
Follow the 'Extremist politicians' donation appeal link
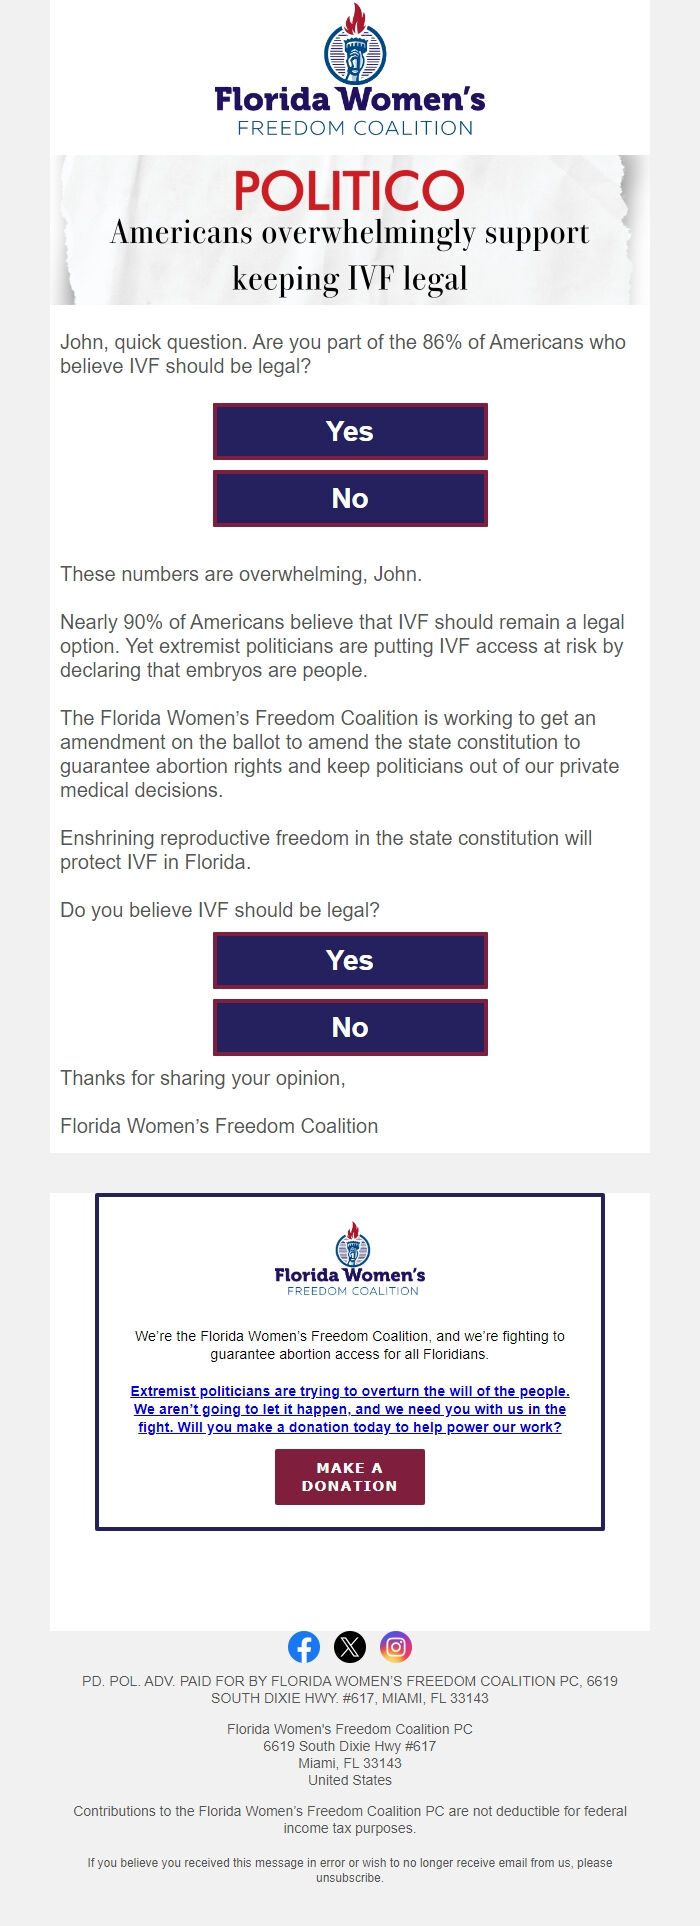(x=350, y=1409)
